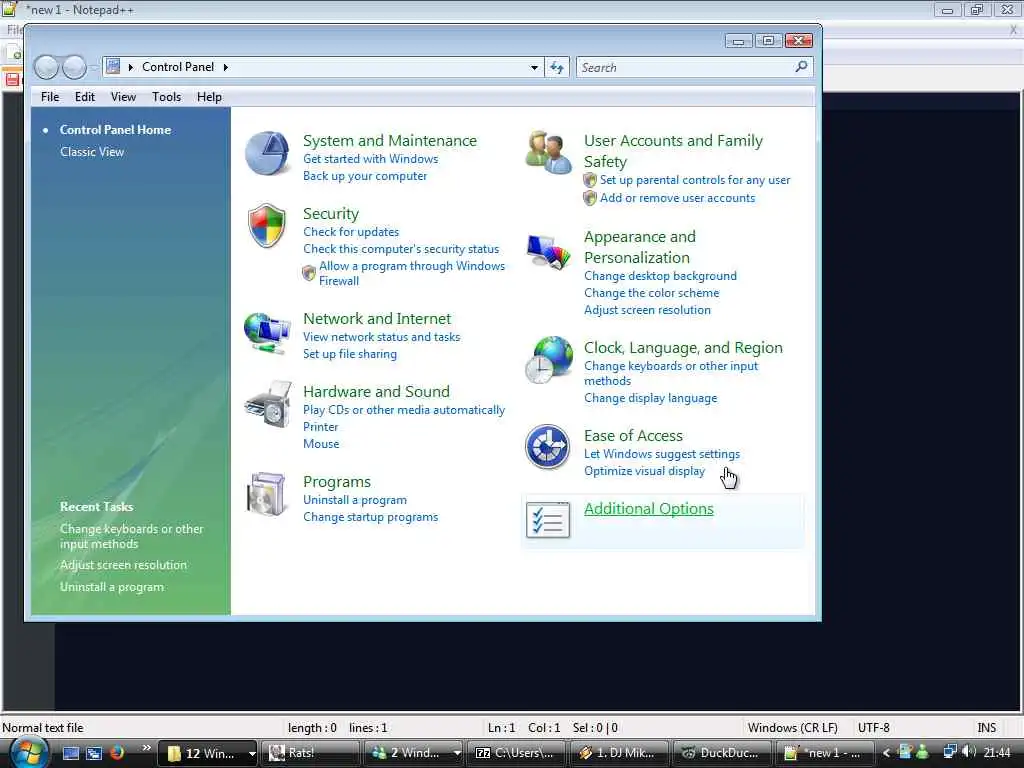Click Back up your computer

coord(364,176)
